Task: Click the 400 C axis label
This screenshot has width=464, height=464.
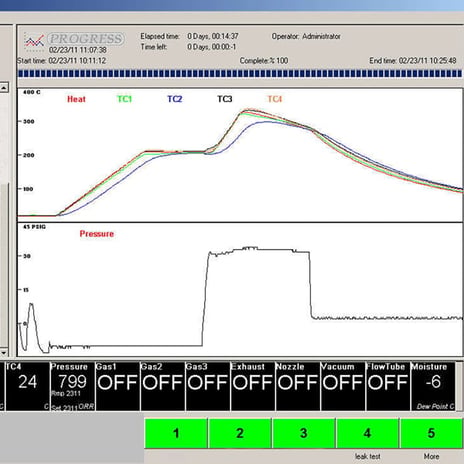Action: 32,92
